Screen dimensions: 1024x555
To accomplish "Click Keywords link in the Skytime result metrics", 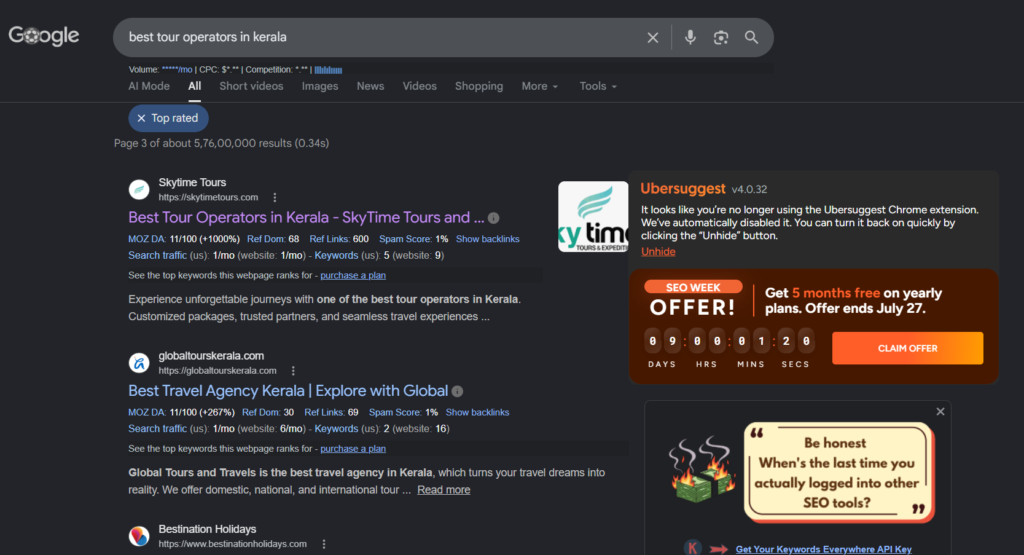I will (336, 255).
